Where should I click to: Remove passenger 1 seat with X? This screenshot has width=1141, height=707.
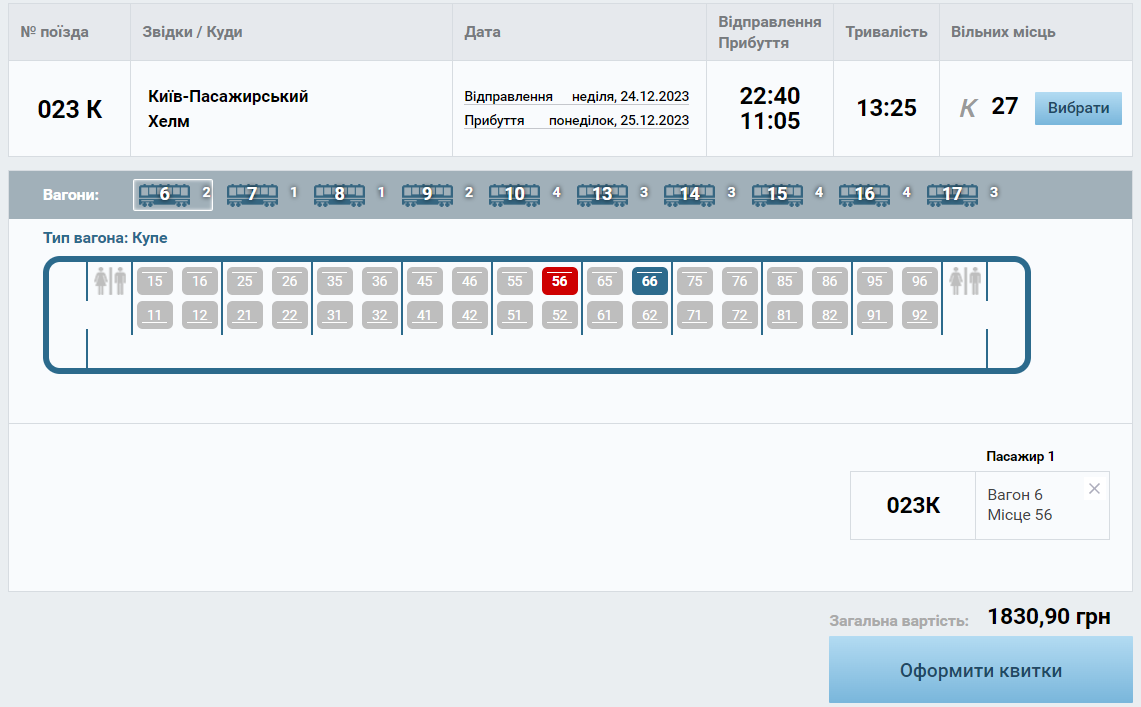click(x=1094, y=489)
